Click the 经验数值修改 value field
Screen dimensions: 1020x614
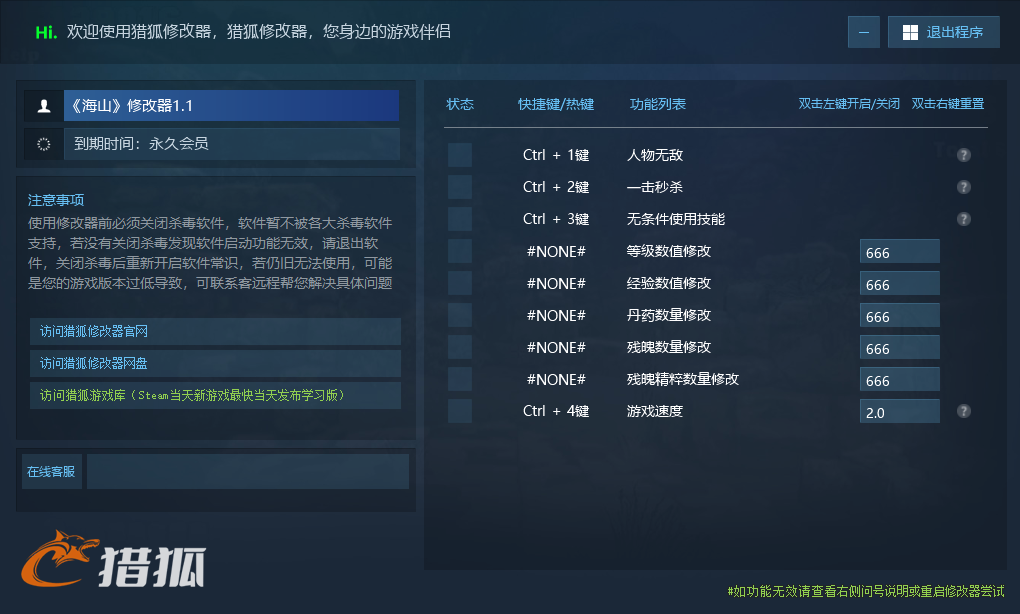pos(900,284)
